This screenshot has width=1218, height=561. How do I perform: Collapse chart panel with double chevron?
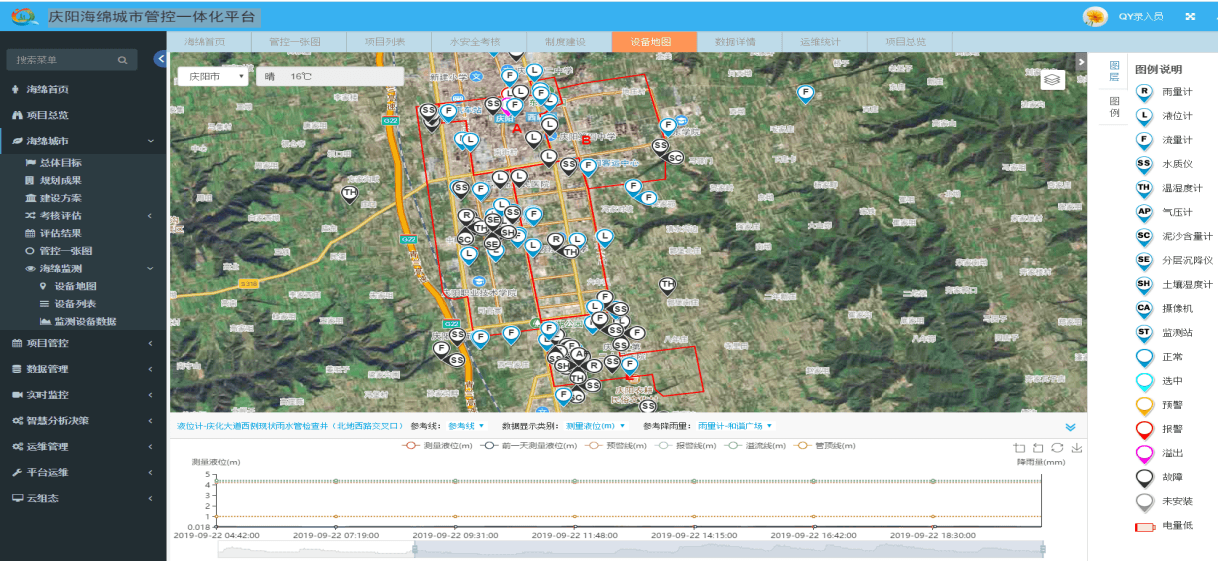pos(1070,427)
